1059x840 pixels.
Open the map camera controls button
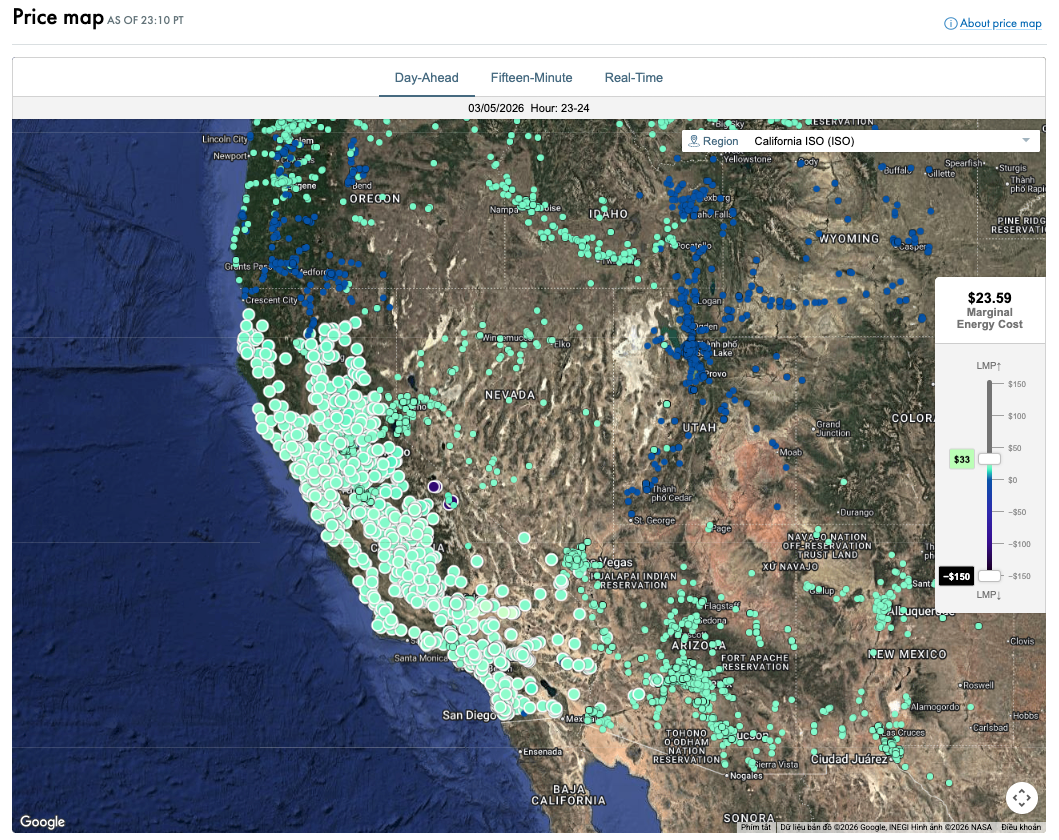[x=1021, y=798]
